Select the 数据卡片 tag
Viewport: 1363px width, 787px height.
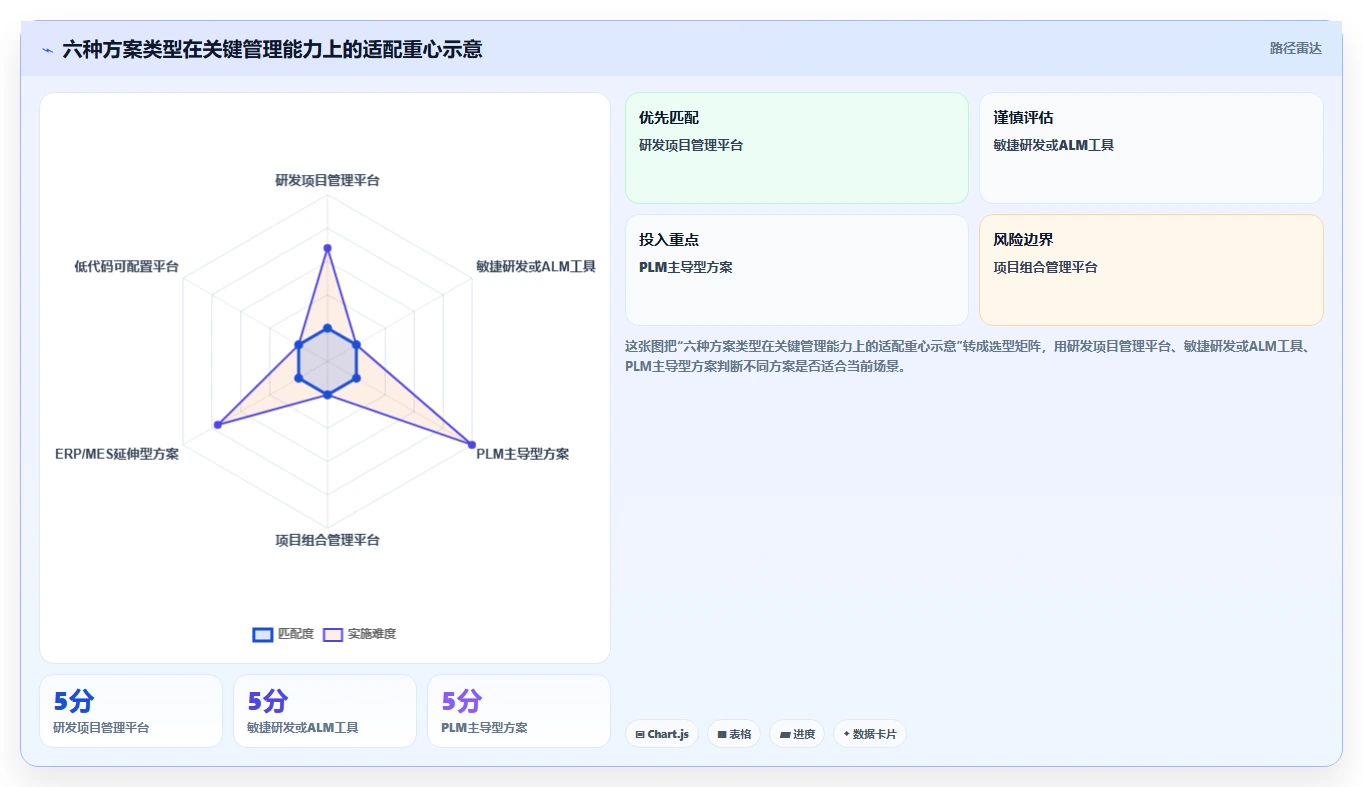[870, 734]
